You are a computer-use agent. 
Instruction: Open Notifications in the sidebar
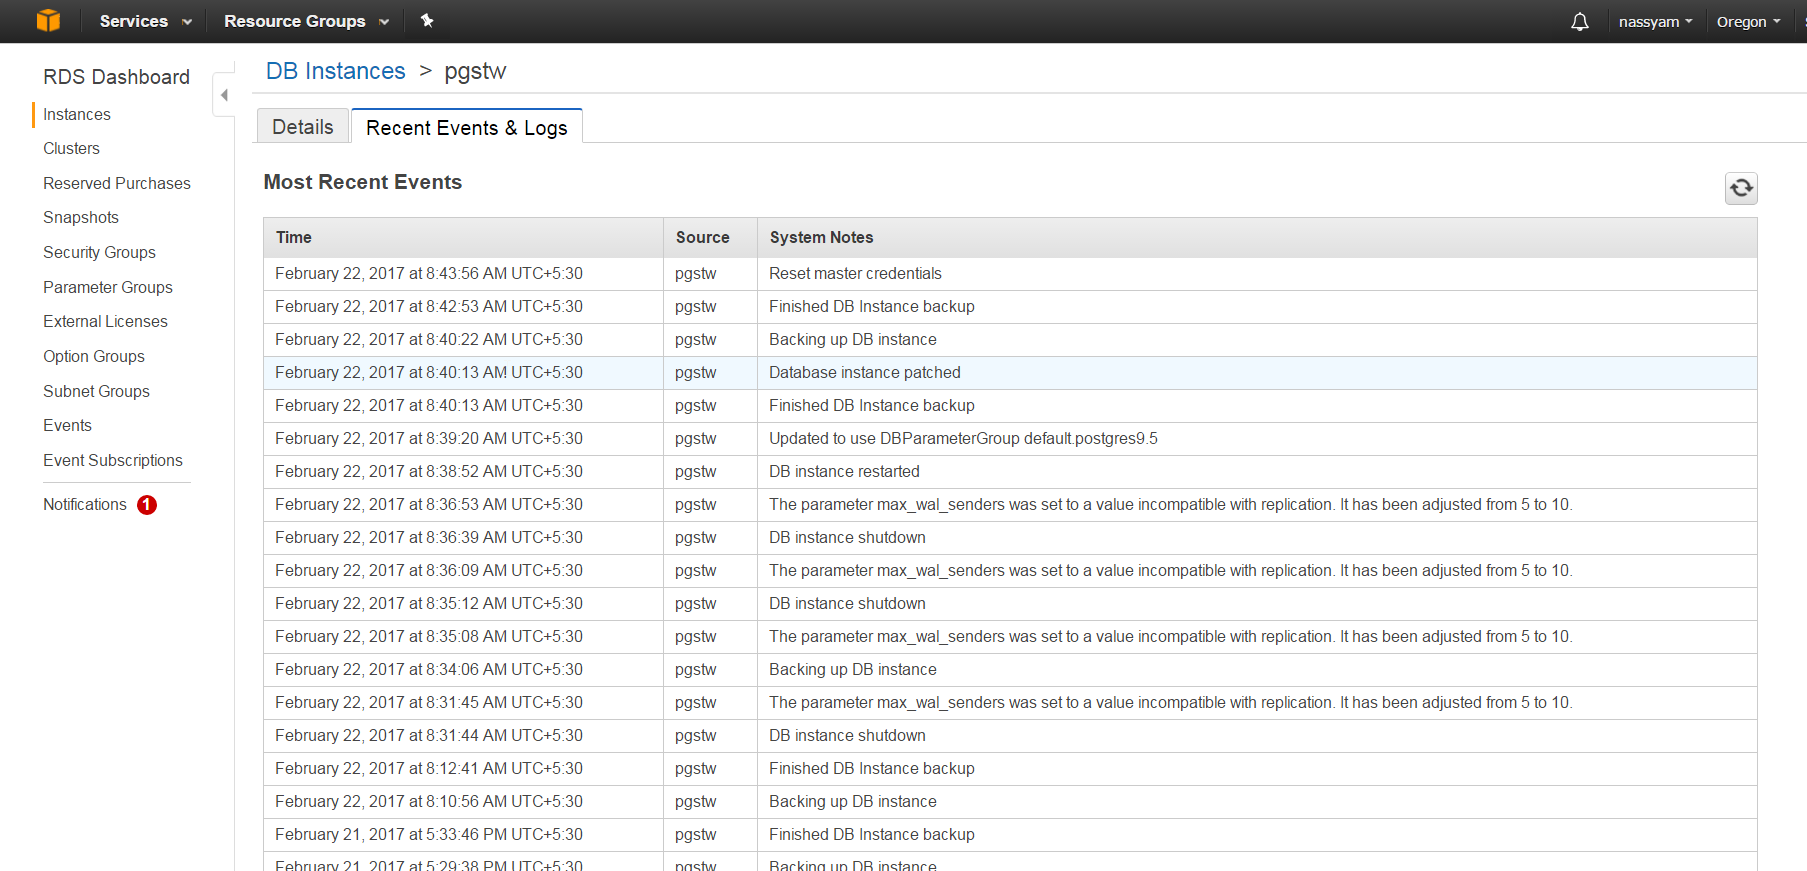tap(85, 504)
